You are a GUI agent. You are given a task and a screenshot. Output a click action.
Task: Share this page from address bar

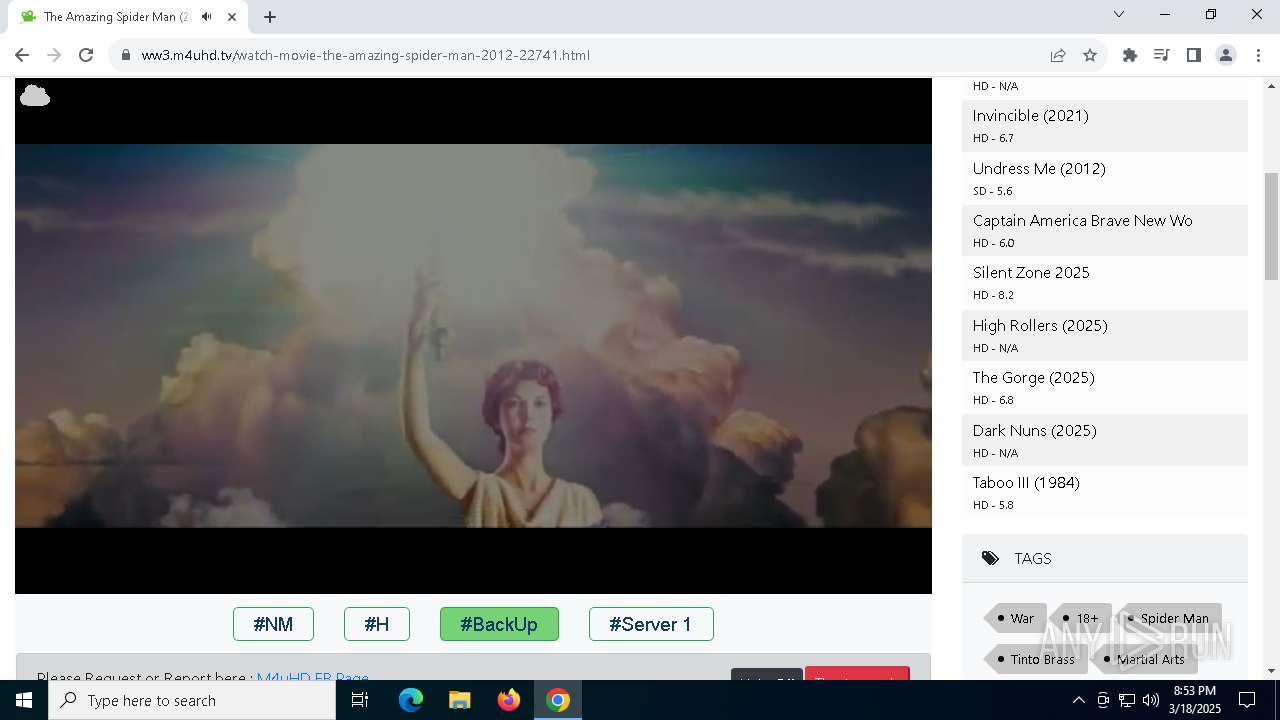1057,55
